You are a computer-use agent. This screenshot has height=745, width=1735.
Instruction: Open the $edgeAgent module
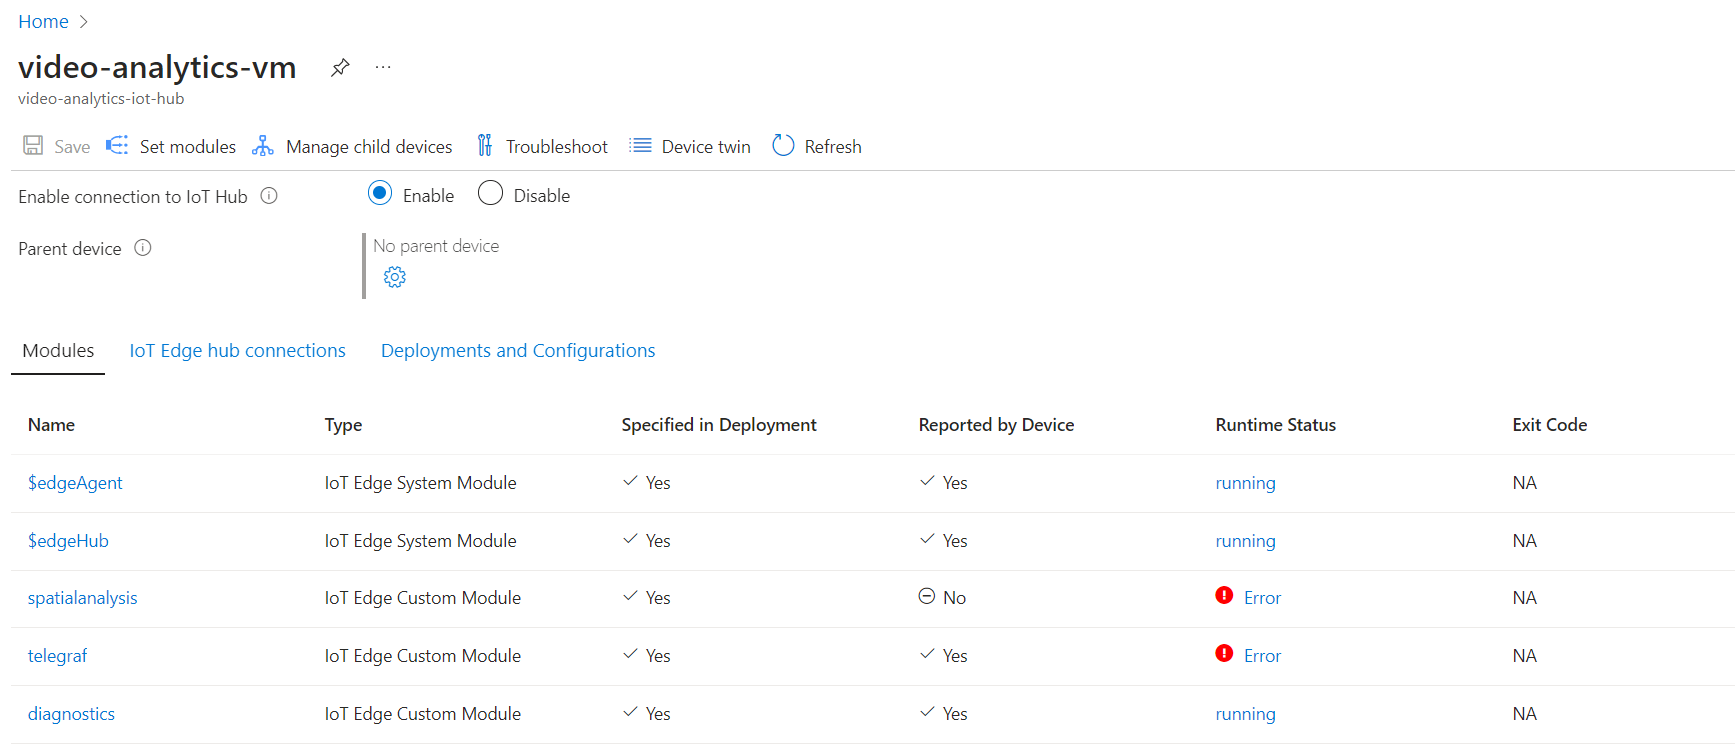pos(75,483)
